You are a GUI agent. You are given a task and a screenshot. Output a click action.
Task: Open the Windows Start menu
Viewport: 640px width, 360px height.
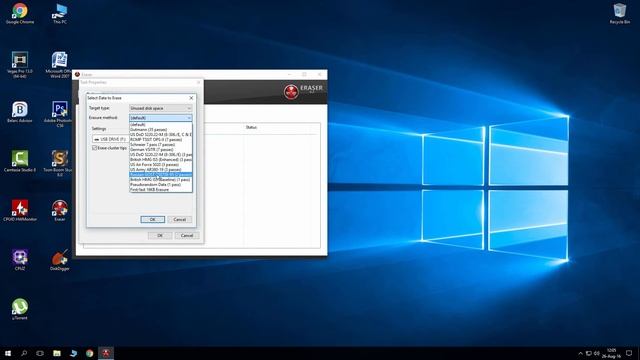[8, 353]
